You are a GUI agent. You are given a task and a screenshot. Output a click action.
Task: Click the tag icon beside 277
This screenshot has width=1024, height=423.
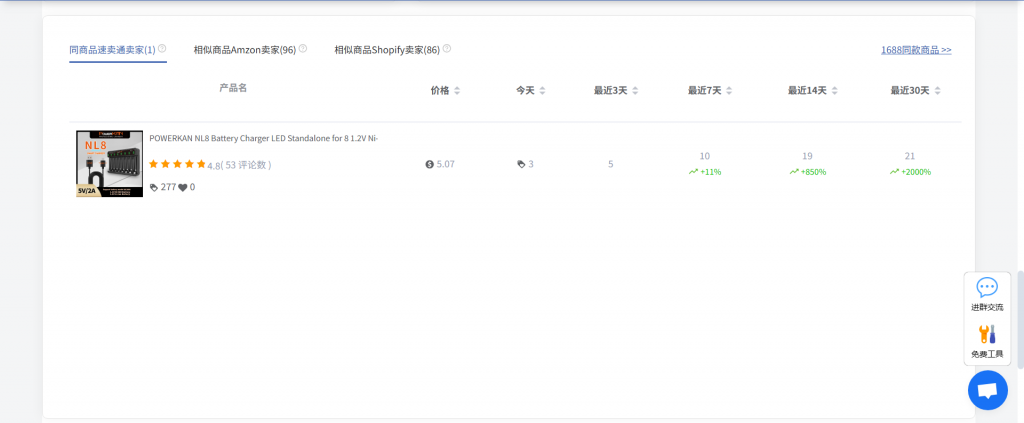tap(153, 187)
